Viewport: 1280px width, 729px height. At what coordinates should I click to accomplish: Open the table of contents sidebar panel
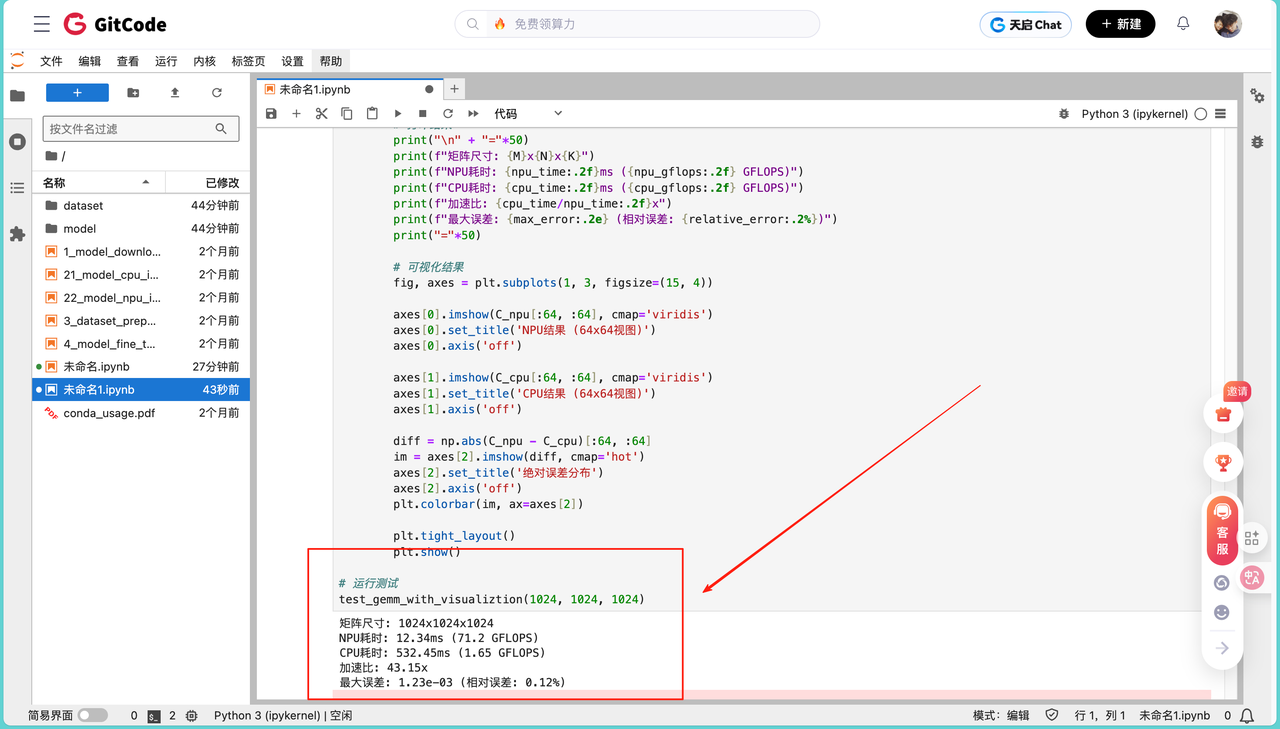pyautogui.click(x=17, y=188)
